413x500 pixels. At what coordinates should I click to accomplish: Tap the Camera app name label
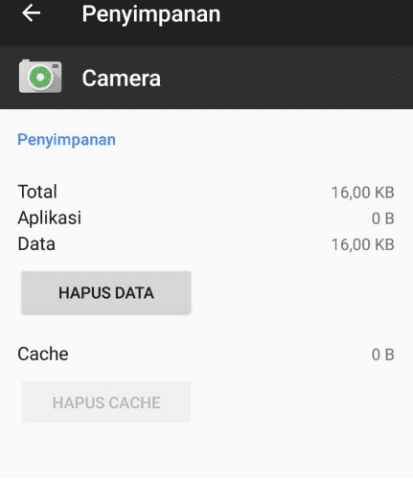121,78
